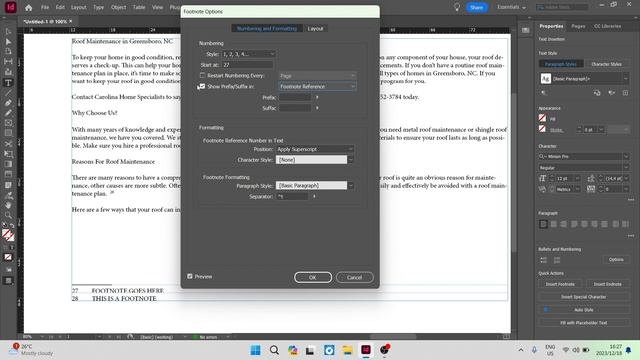The height and width of the screenshot is (360, 640).
Task: Select the Pencil tool
Action: (8, 113)
